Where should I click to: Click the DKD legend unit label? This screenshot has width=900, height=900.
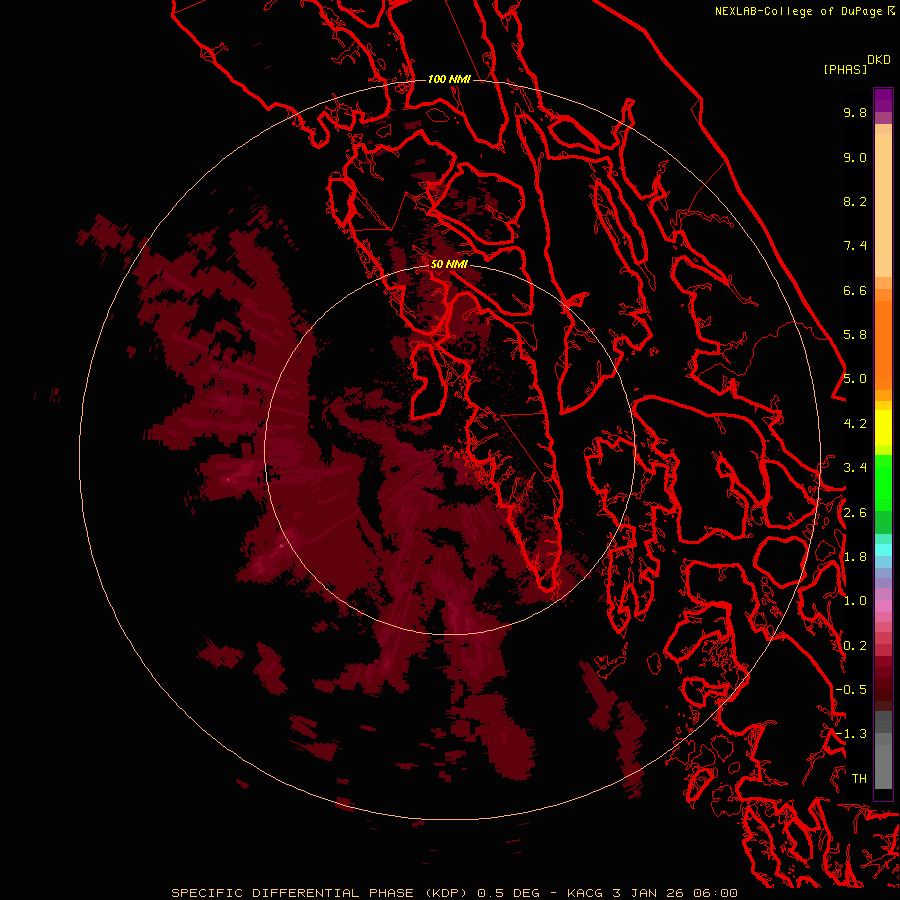click(879, 60)
